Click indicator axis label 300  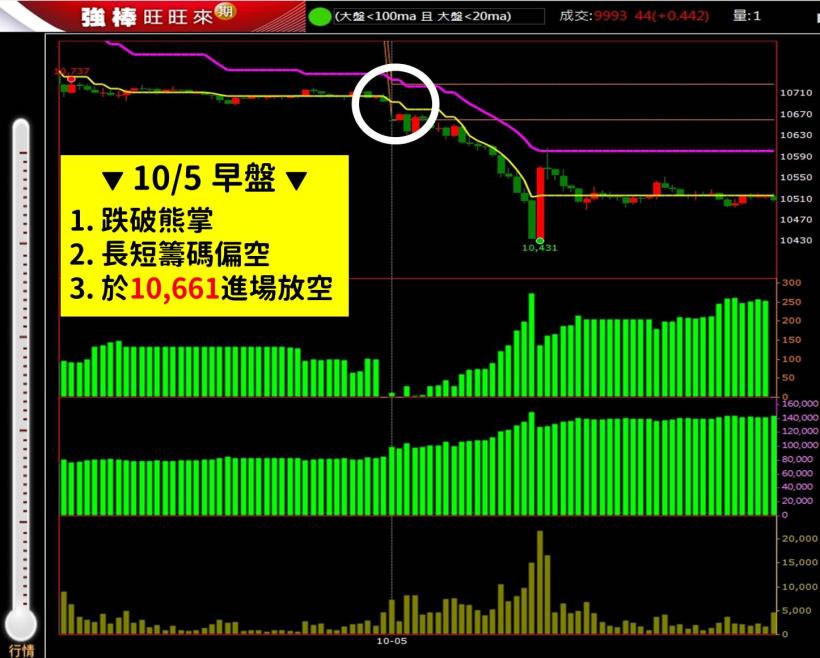click(x=791, y=282)
